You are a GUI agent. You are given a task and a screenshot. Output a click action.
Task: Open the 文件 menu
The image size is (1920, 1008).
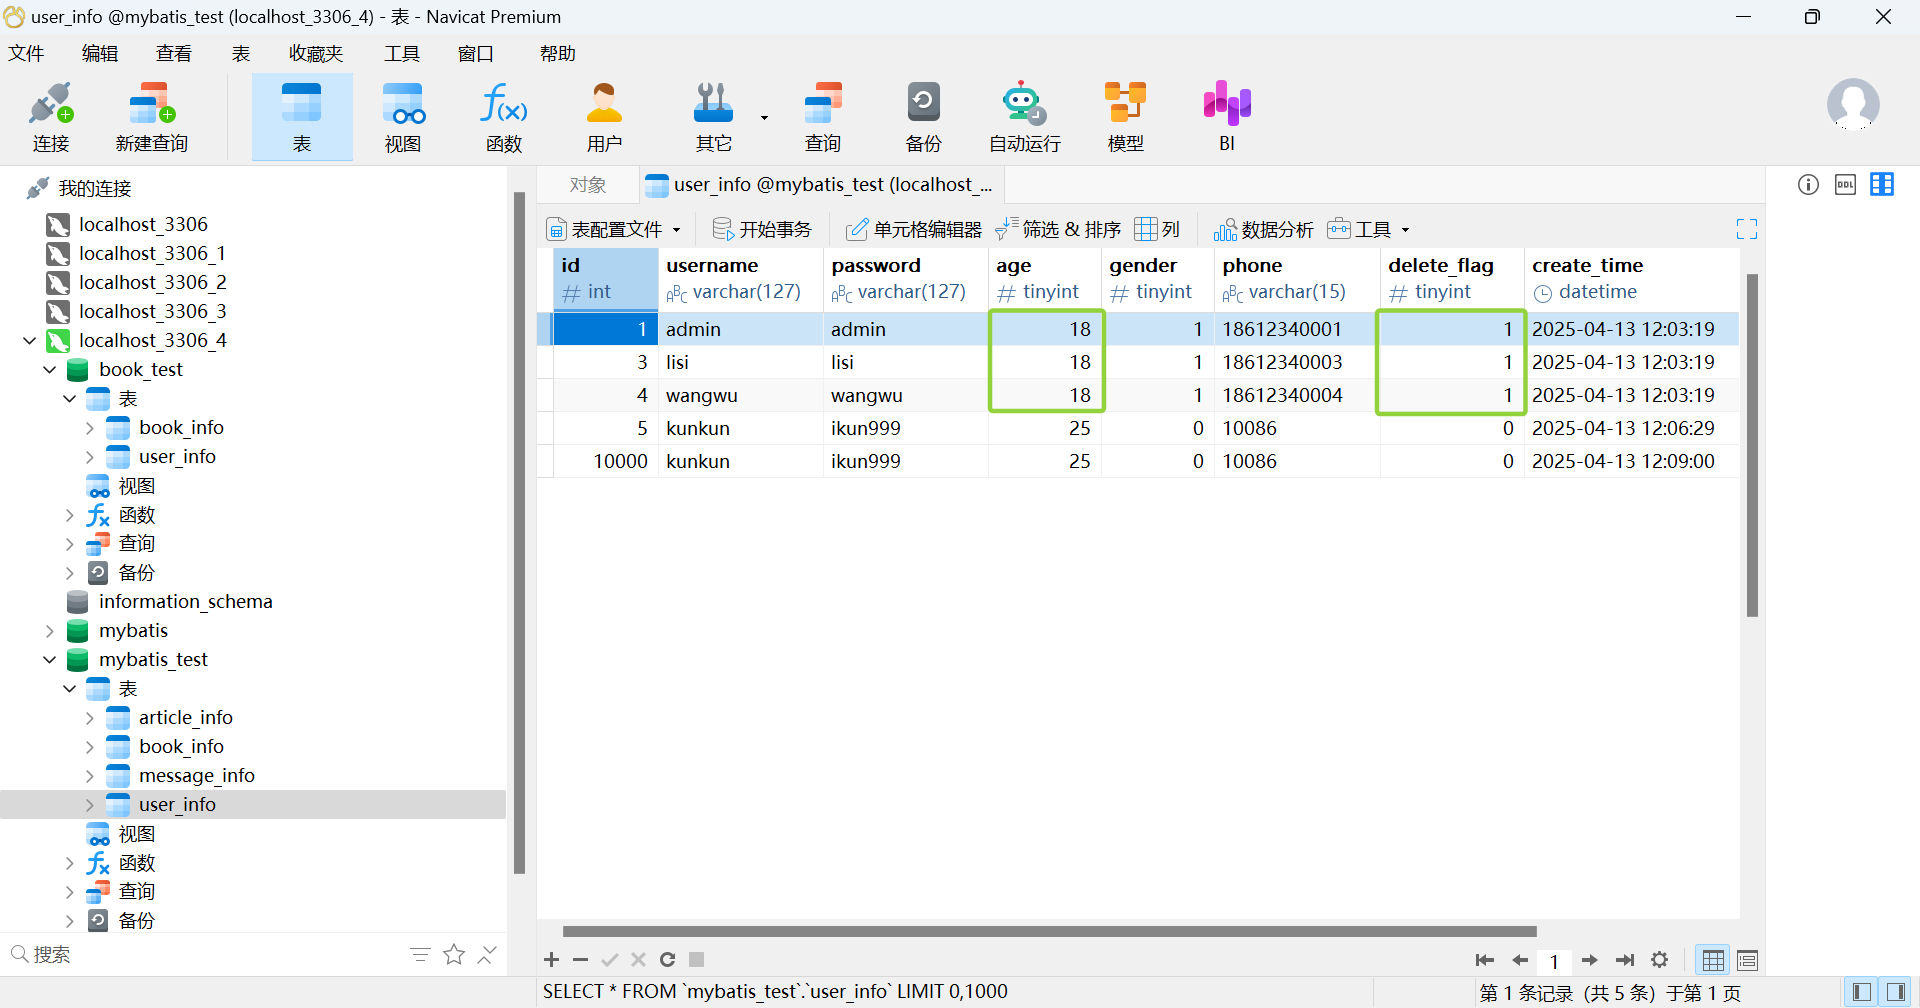(x=27, y=53)
